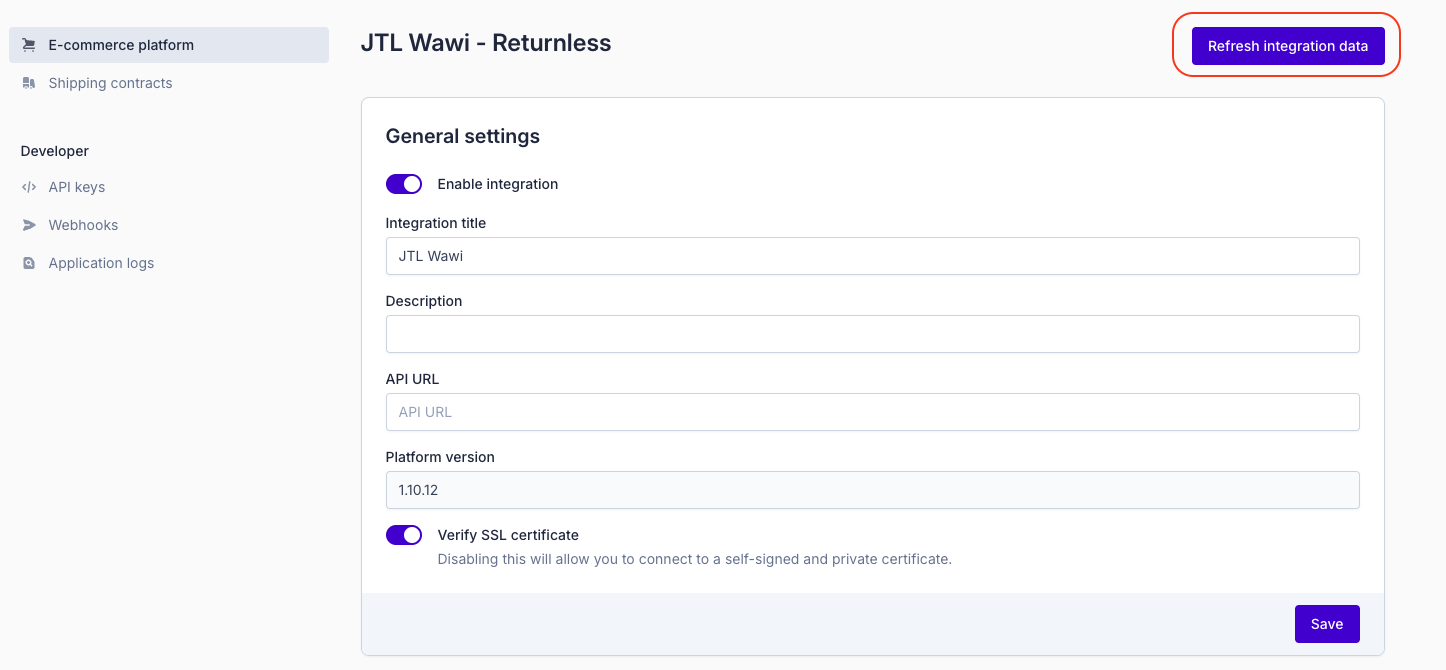Click the API keys code brackets icon
Viewport: 1446px width, 670px height.
coord(29,187)
